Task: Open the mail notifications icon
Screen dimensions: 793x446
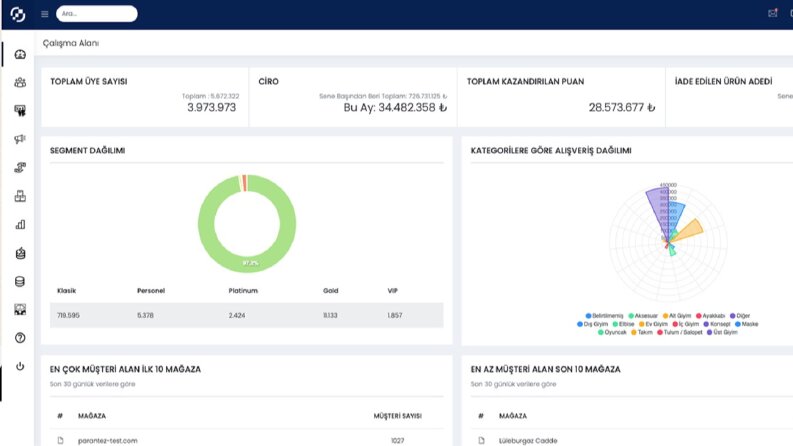Action: point(772,13)
